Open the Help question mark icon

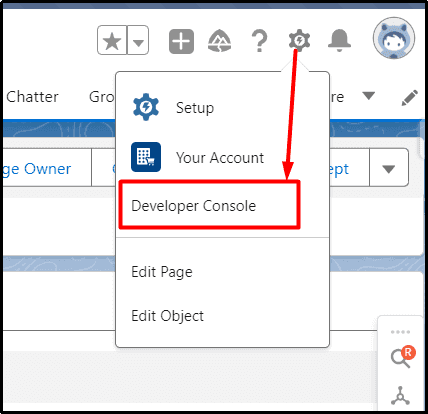(259, 41)
